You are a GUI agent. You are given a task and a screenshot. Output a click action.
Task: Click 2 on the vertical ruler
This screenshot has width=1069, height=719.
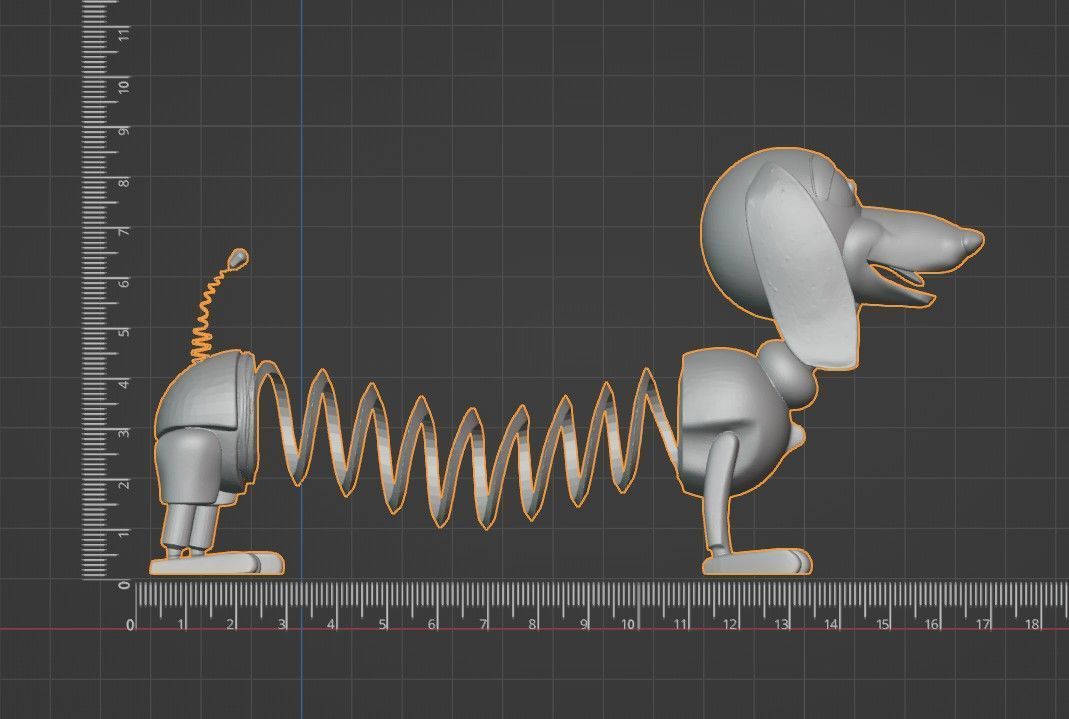coord(123,484)
